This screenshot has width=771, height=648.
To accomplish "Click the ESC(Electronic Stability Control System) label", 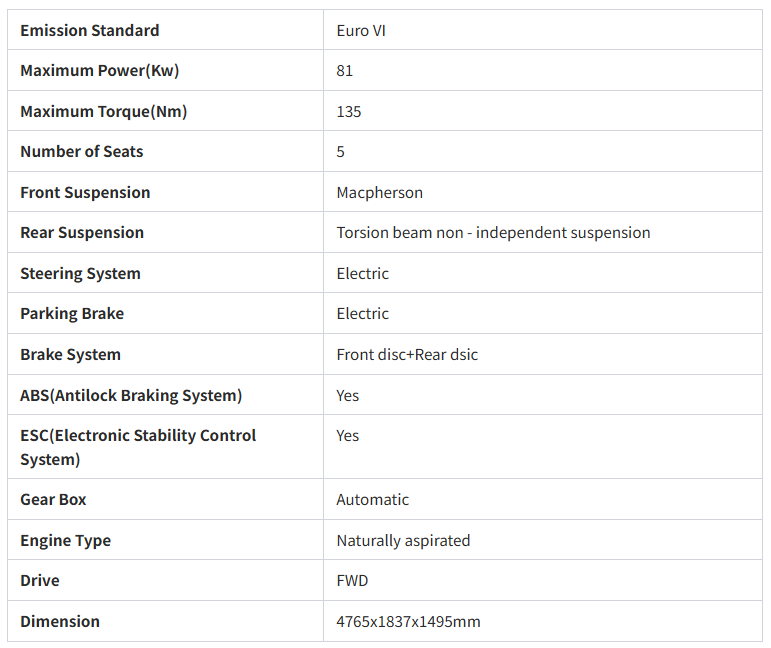I will (x=138, y=447).
